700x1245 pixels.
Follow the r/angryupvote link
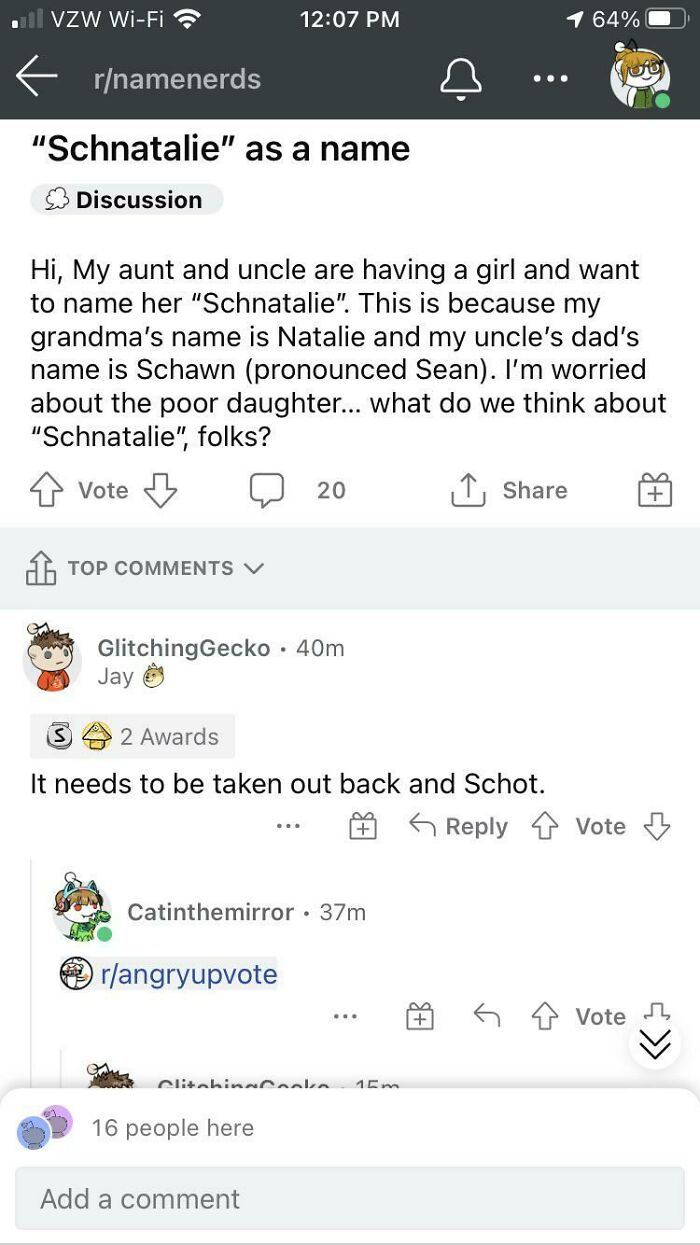tap(188, 973)
